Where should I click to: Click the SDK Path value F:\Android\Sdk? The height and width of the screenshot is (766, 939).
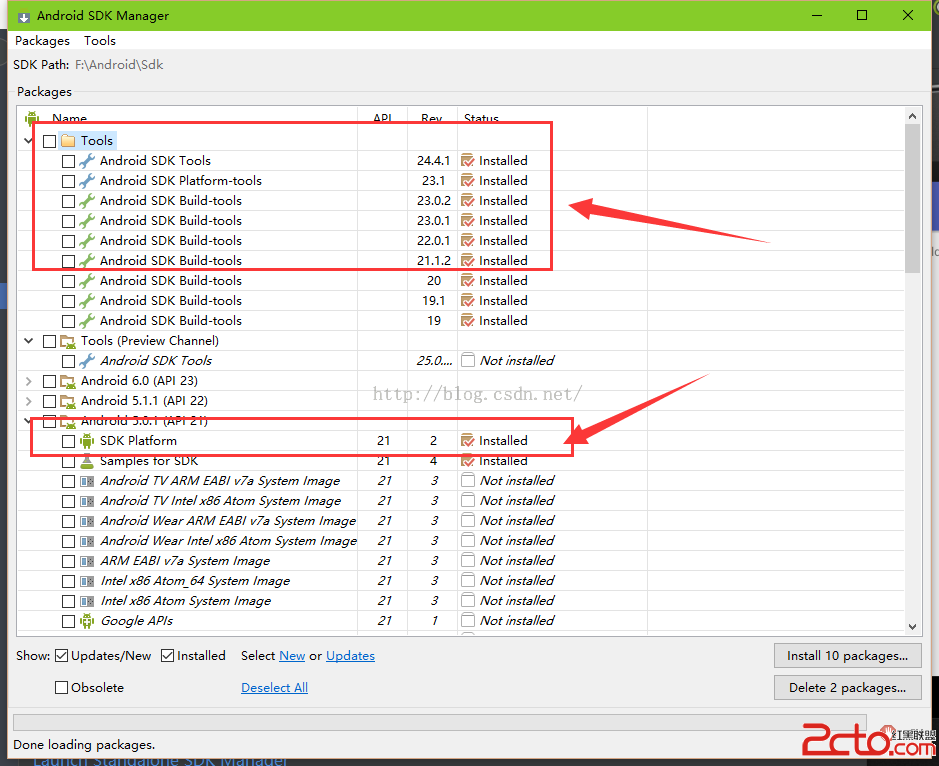[119, 65]
